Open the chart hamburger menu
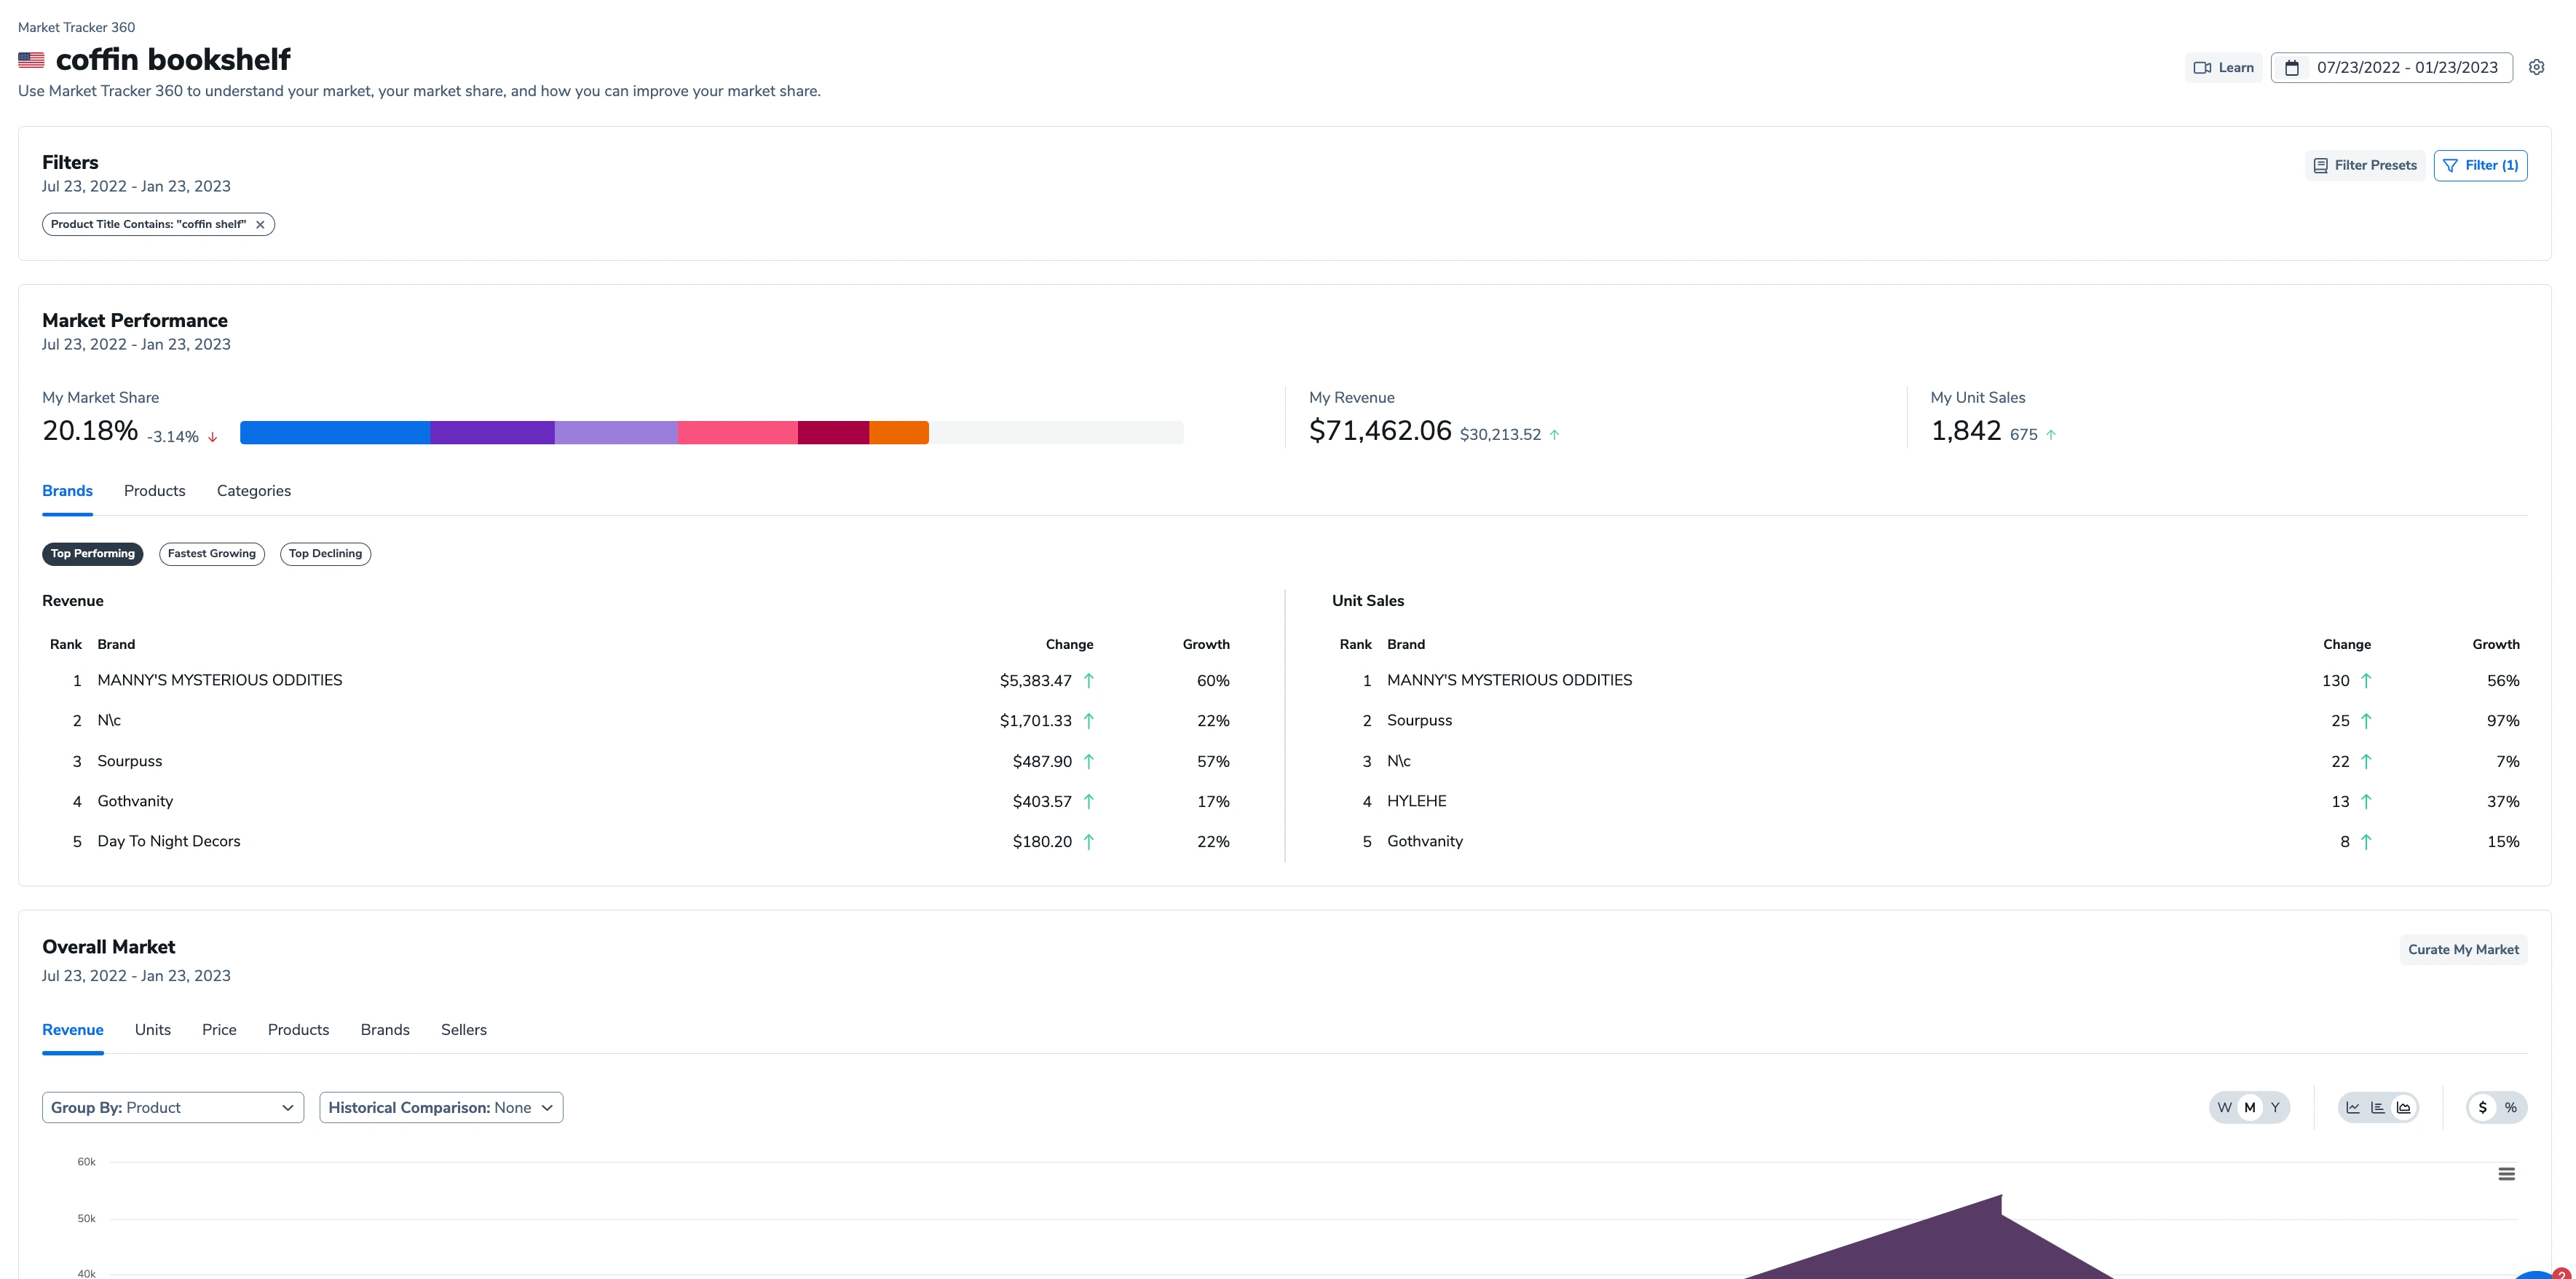Viewport: 2576px width, 1279px height. pos(2506,1174)
